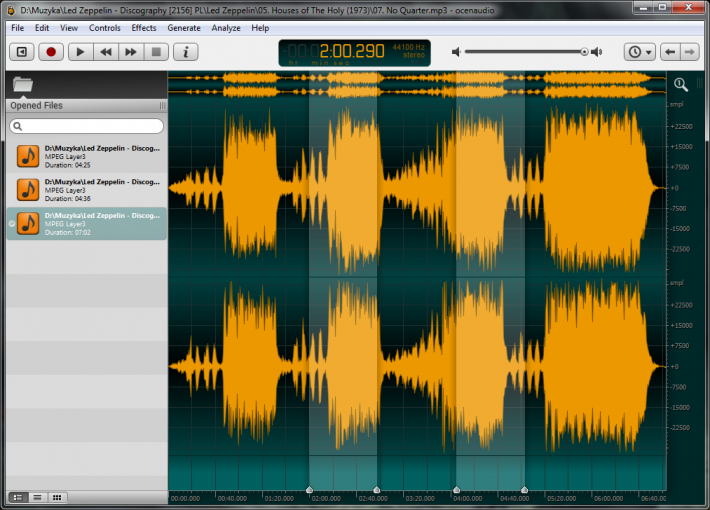Image resolution: width=710 pixels, height=510 pixels.
Task: Click the 01:20.000 timeline label
Action: click(x=279, y=499)
